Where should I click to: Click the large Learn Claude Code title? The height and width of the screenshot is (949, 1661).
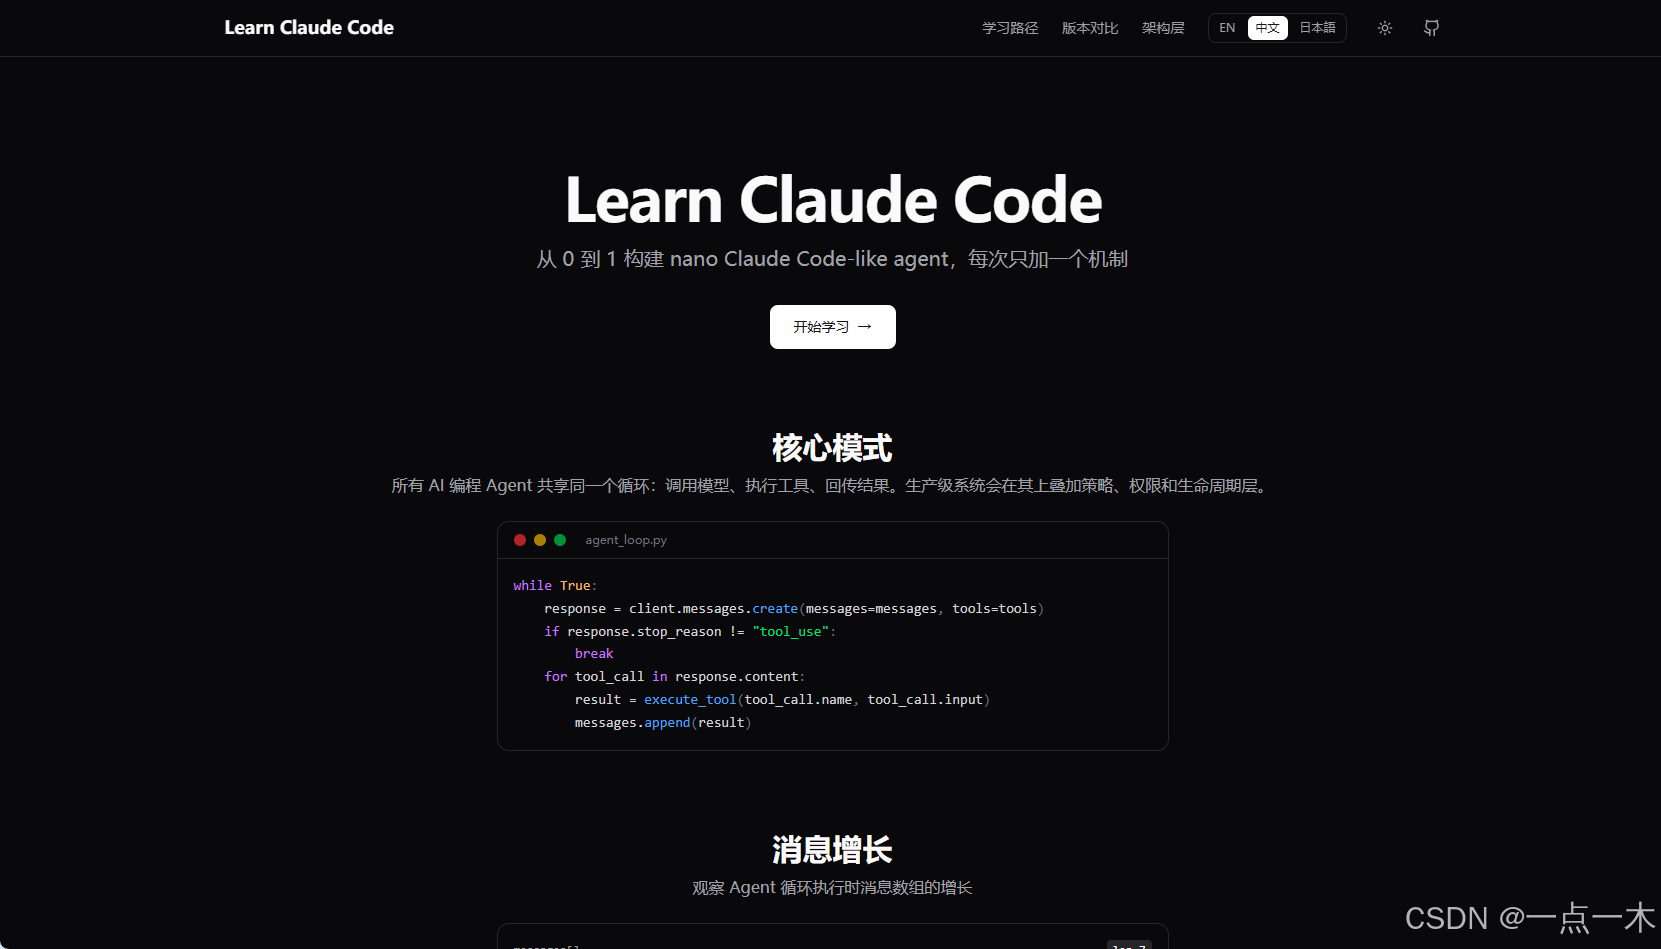(x=833, y=200)
